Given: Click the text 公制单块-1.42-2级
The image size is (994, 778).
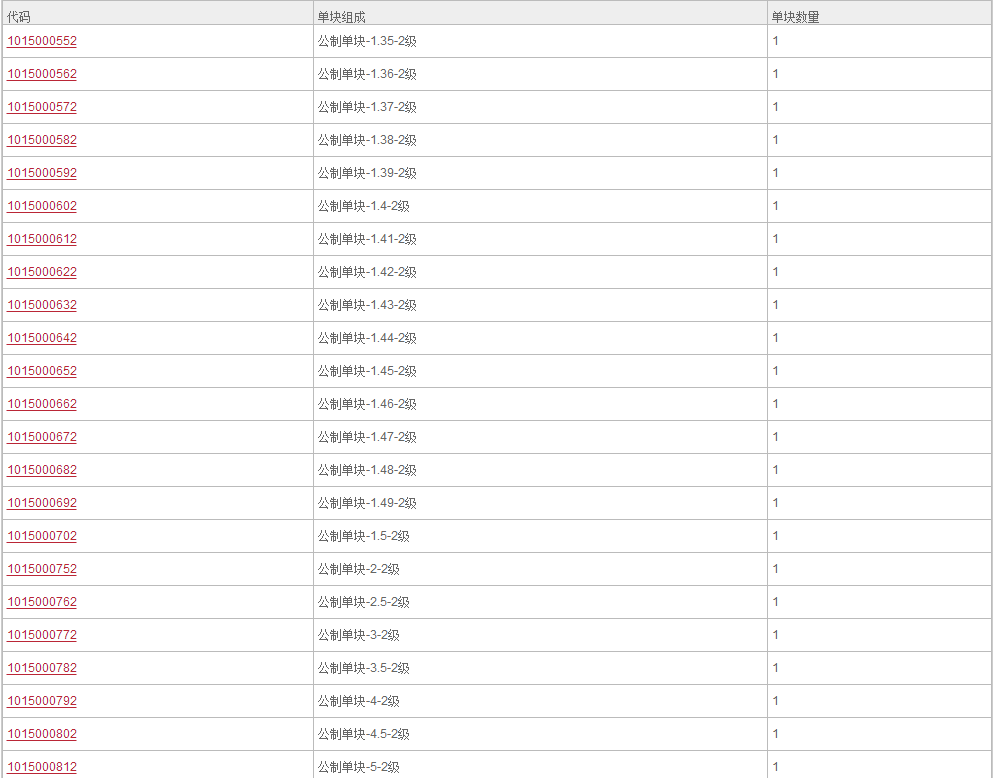Looking at the screenshot, I should tap(367, 272).
